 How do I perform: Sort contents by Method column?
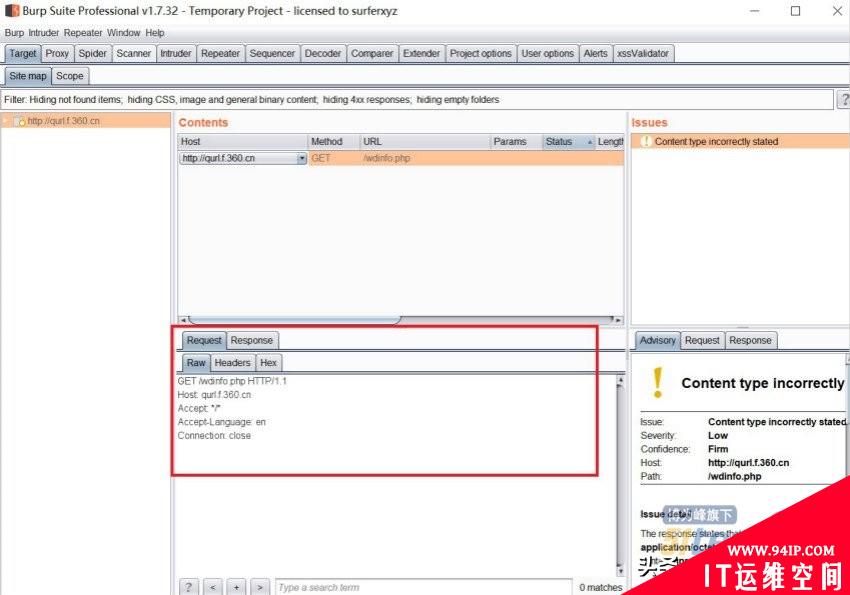pos(333,141)
